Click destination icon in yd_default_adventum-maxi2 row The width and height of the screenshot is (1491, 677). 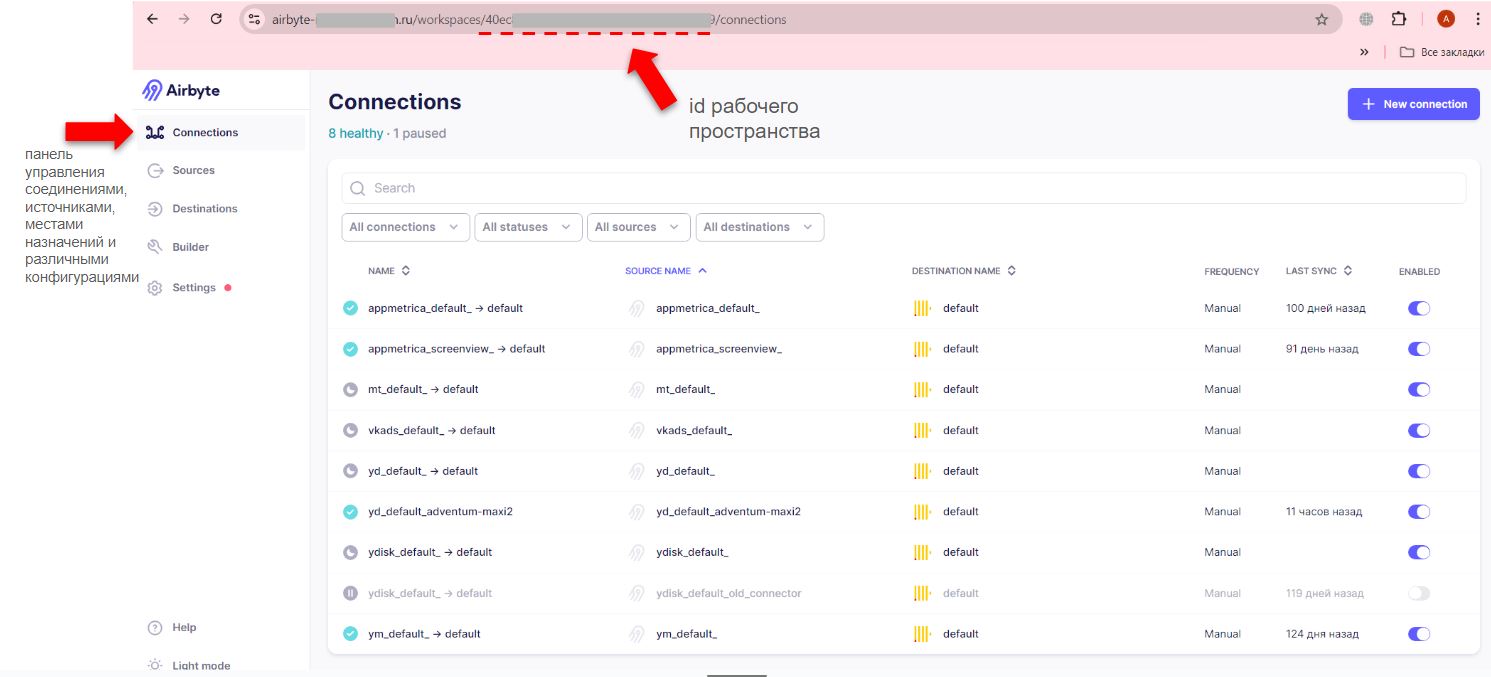coord(923,511)
